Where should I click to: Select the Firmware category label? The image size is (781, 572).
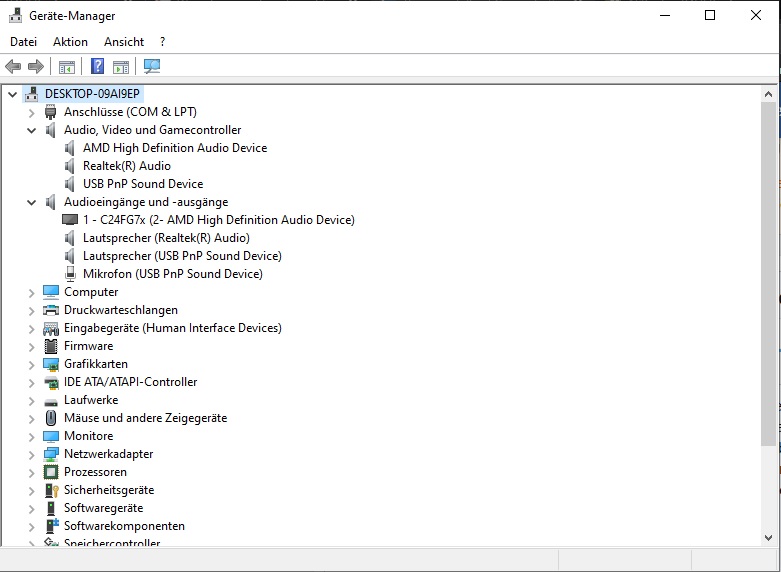[x=89, y=346]
